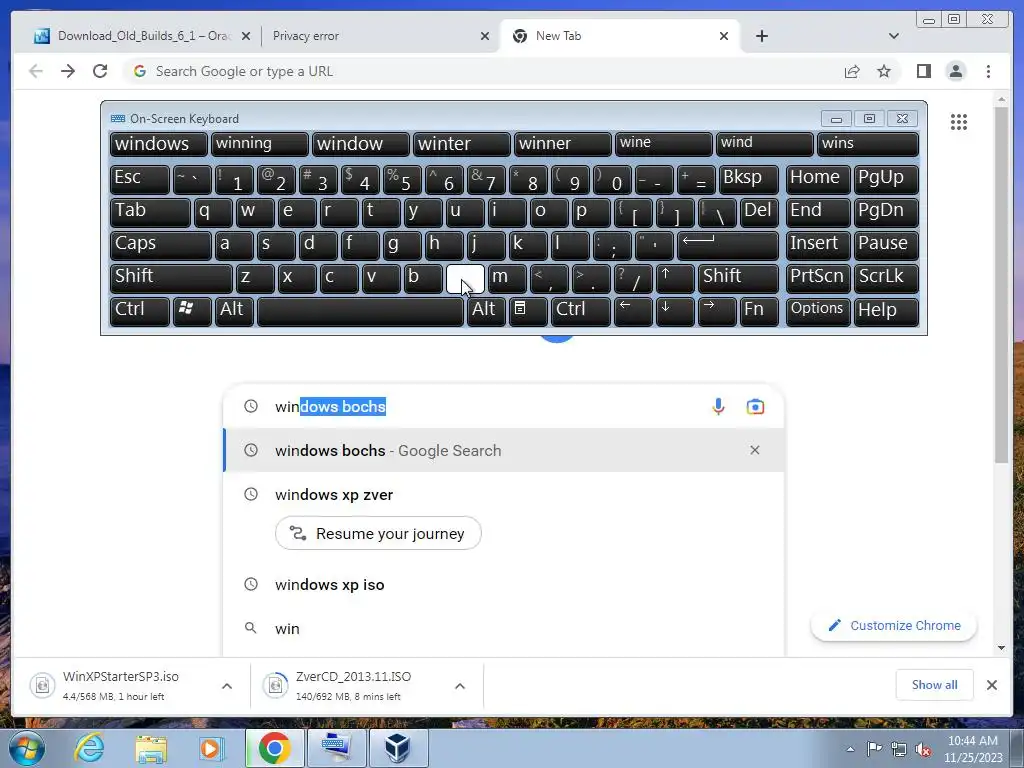This screenshot has height=768, width=1024.
Task: Toggle the ScrLk key
Action: [x=886, y=278]
